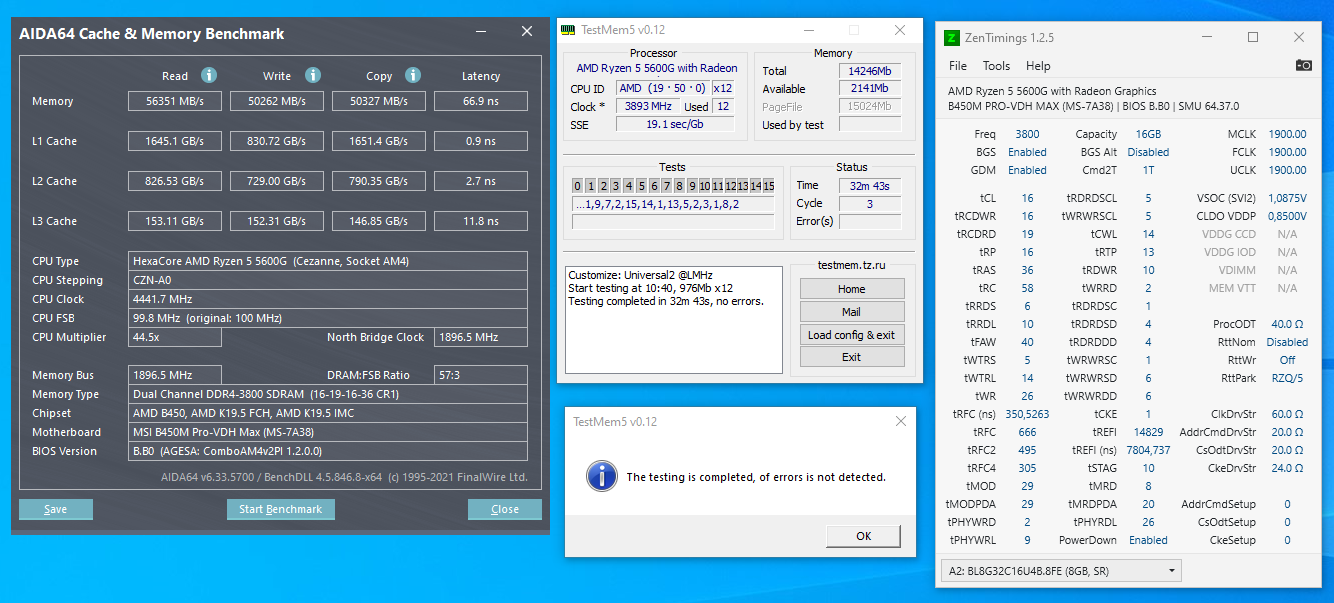Click the CLDO VDDP value 0,8500V

click(x=1287, y=216)
